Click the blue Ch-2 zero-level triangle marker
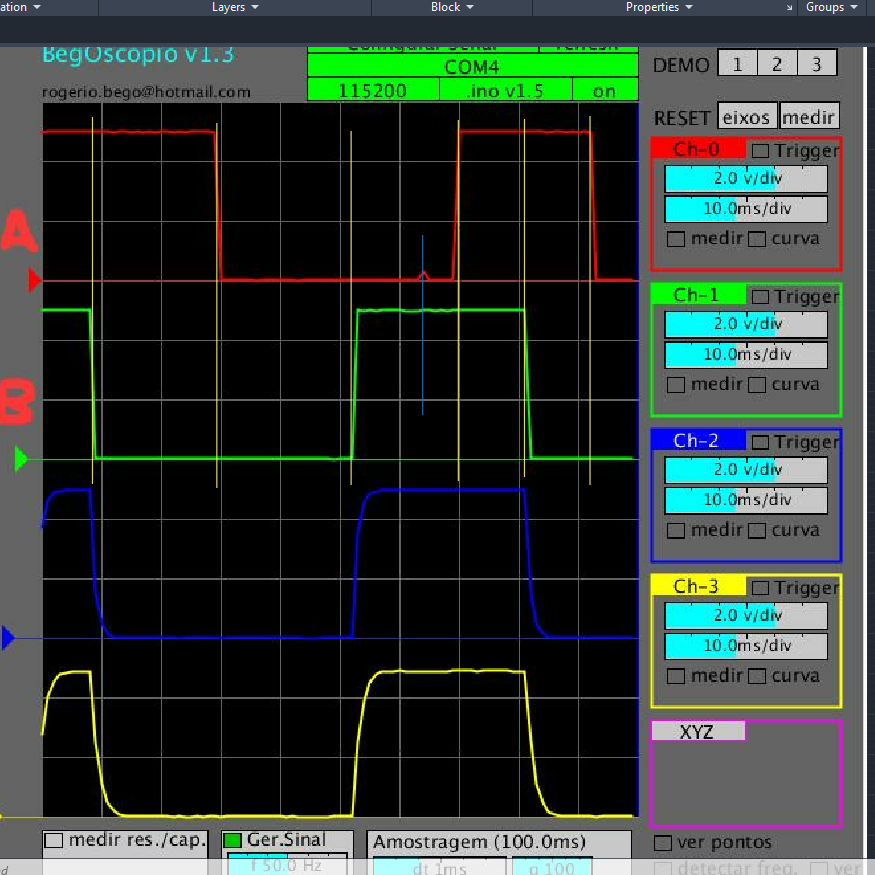 (x=8, y=638)
